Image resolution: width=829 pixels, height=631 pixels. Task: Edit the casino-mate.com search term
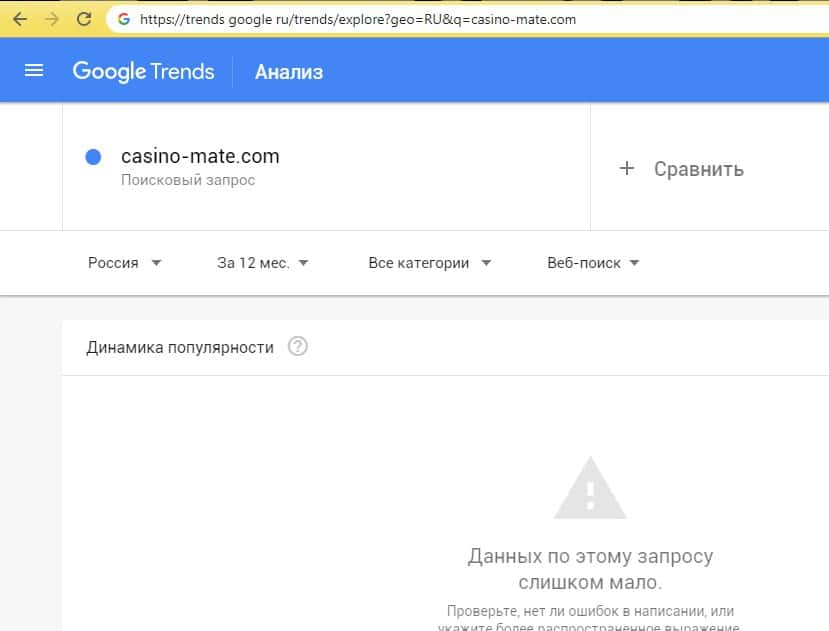click(x=200, y=156)
